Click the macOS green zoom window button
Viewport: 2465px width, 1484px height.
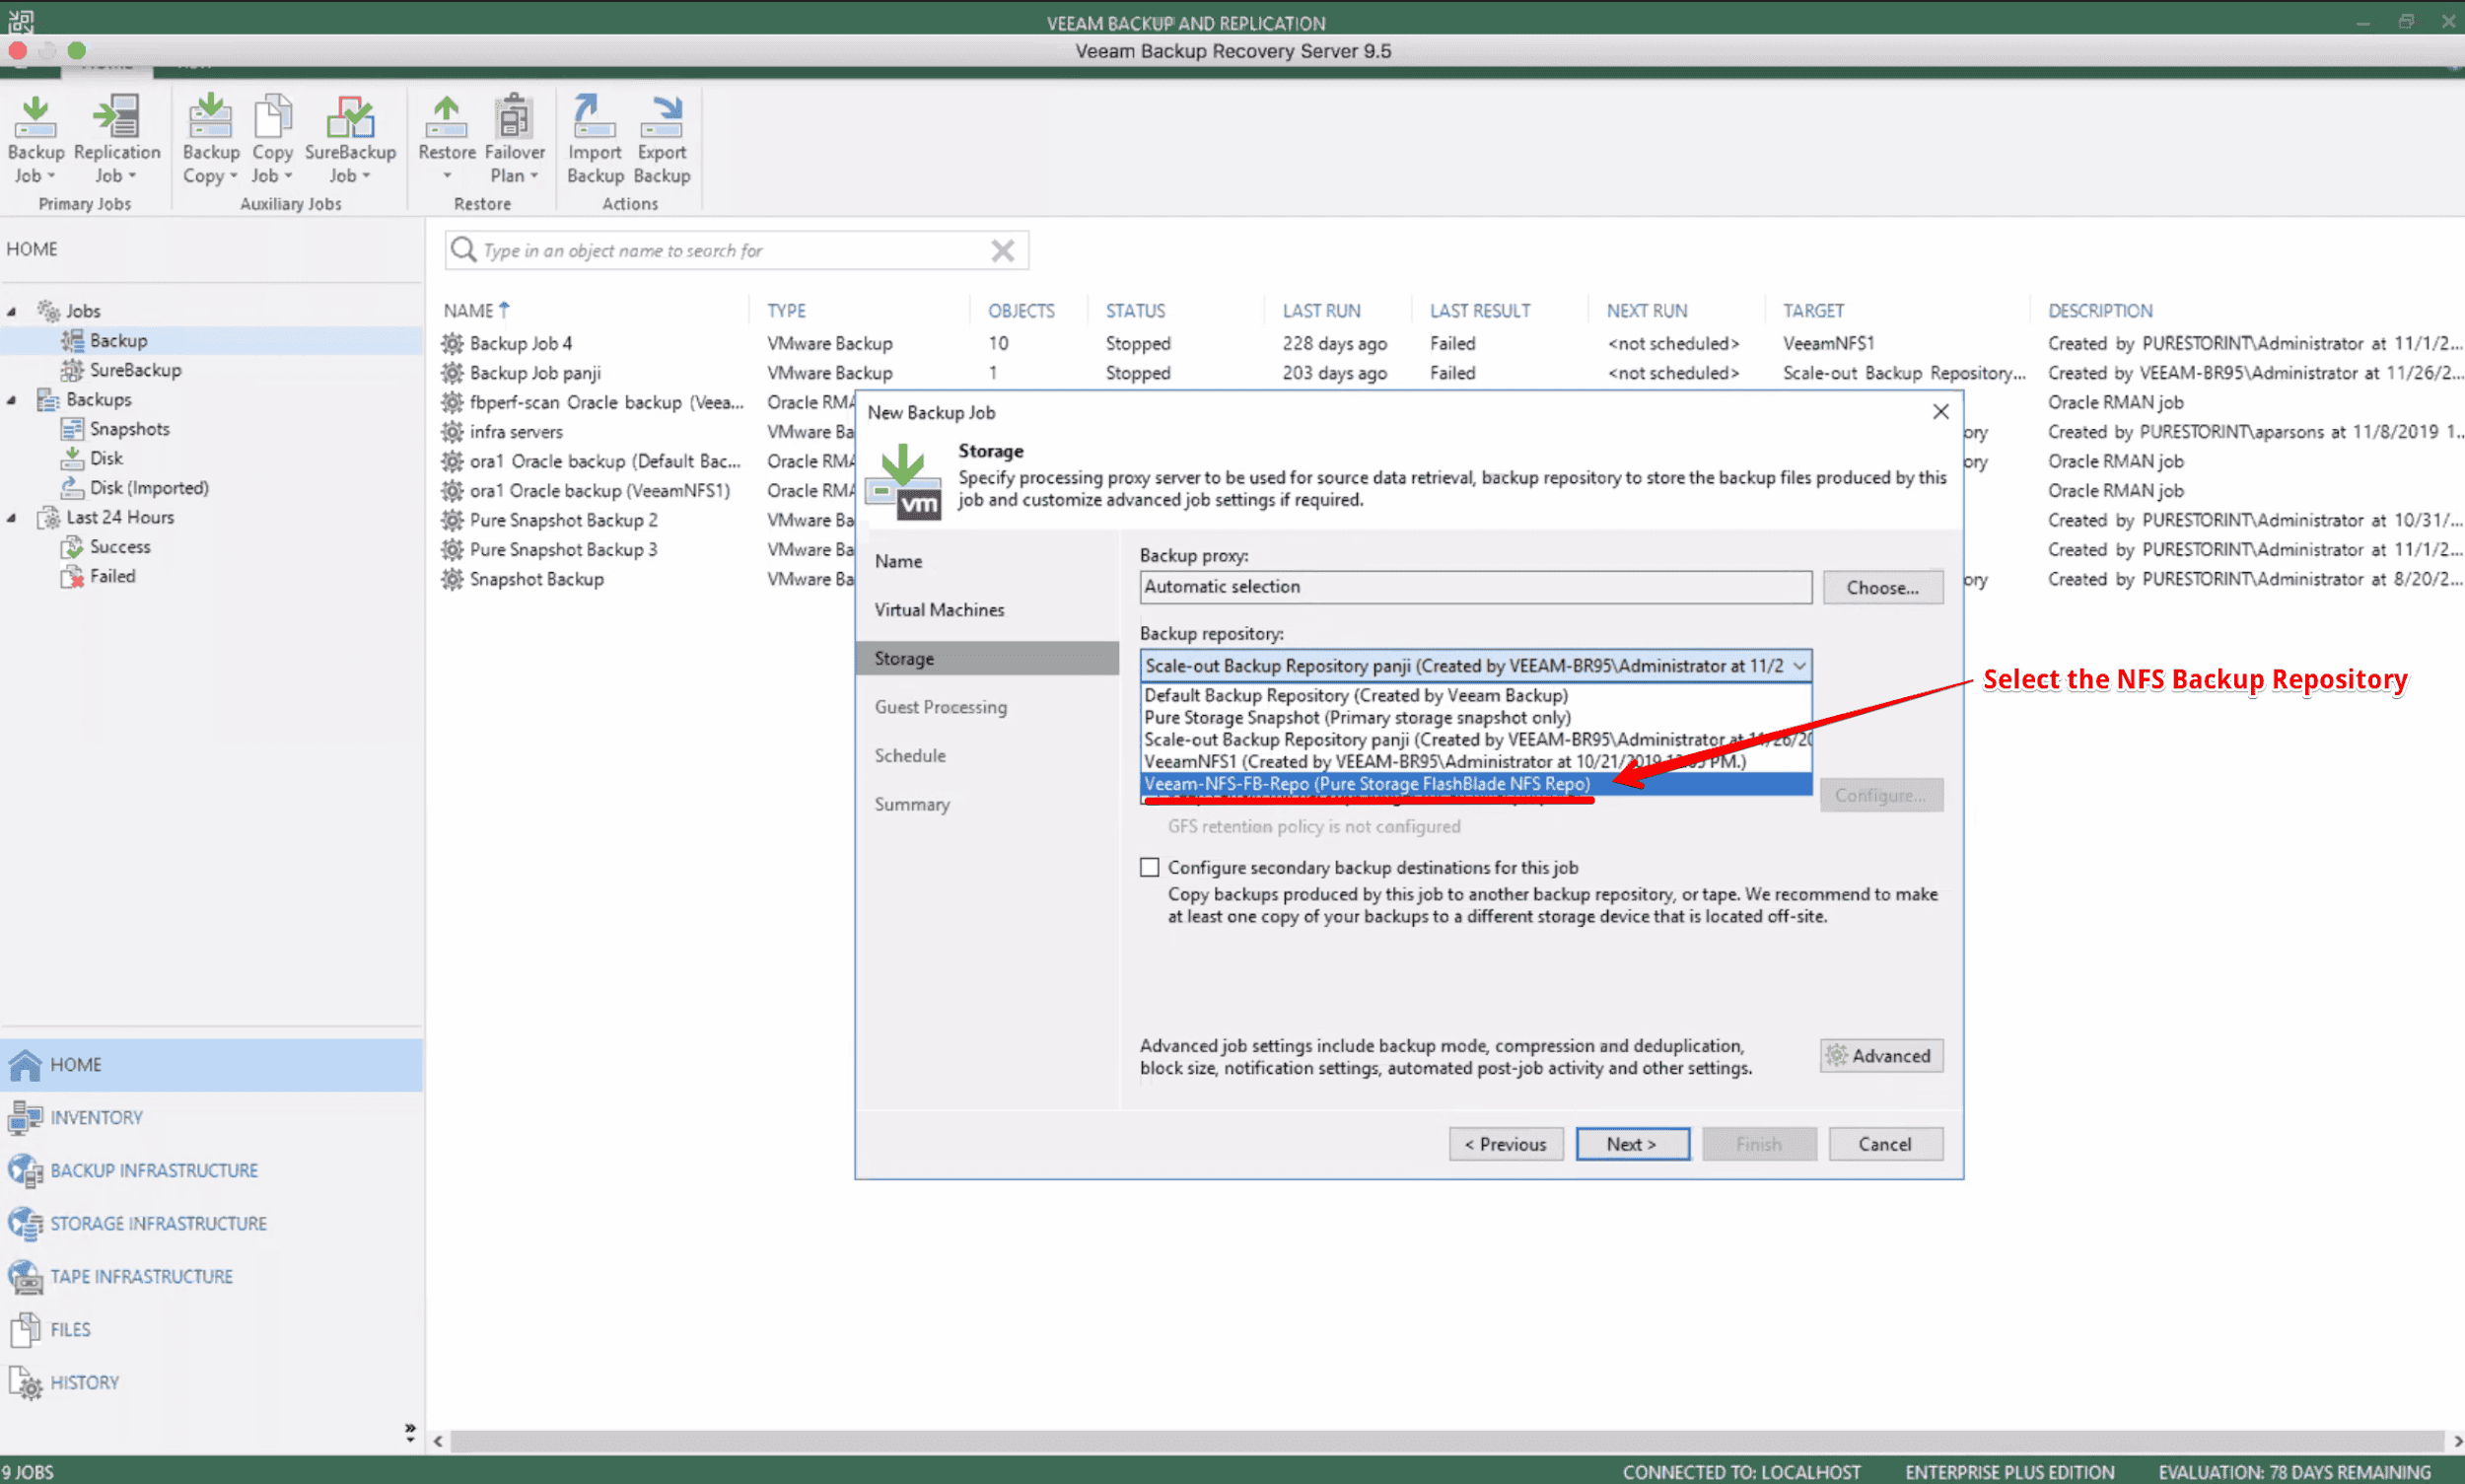pos(77,50)
